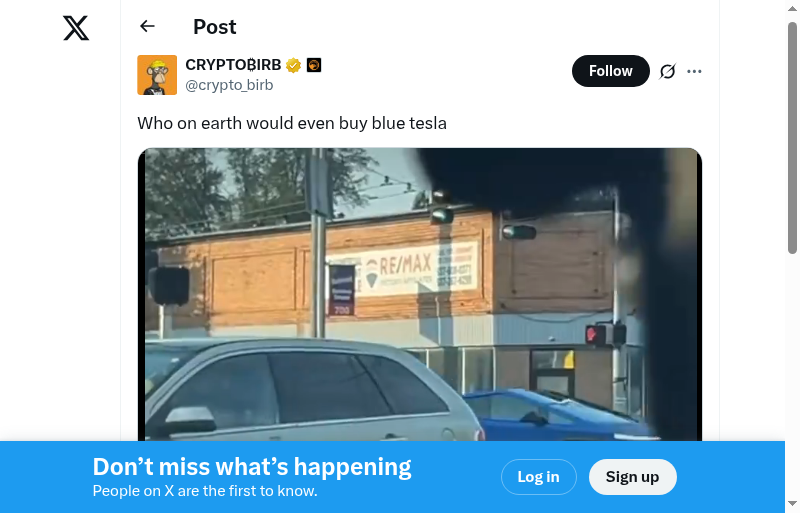Click the scrollbar up arrow
This screenshot has height=513, width=800.
point(792,7)
